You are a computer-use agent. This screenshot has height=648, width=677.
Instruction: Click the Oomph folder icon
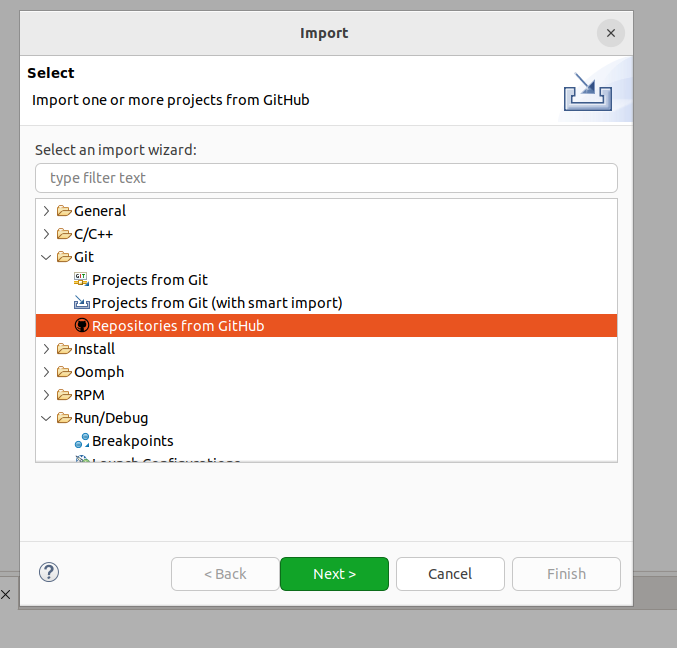pyautogui.click(x=64, y=372)
